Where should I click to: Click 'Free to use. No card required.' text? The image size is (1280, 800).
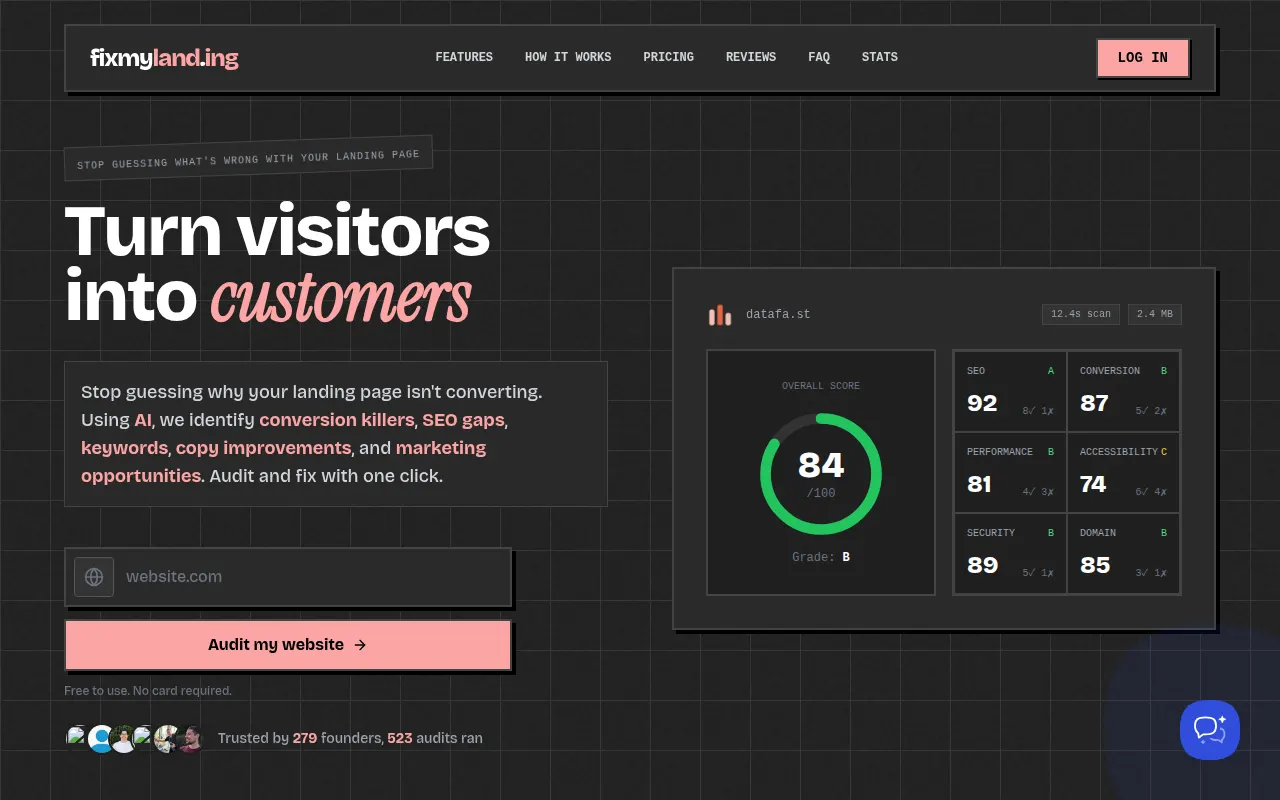[x=148, y=691]
